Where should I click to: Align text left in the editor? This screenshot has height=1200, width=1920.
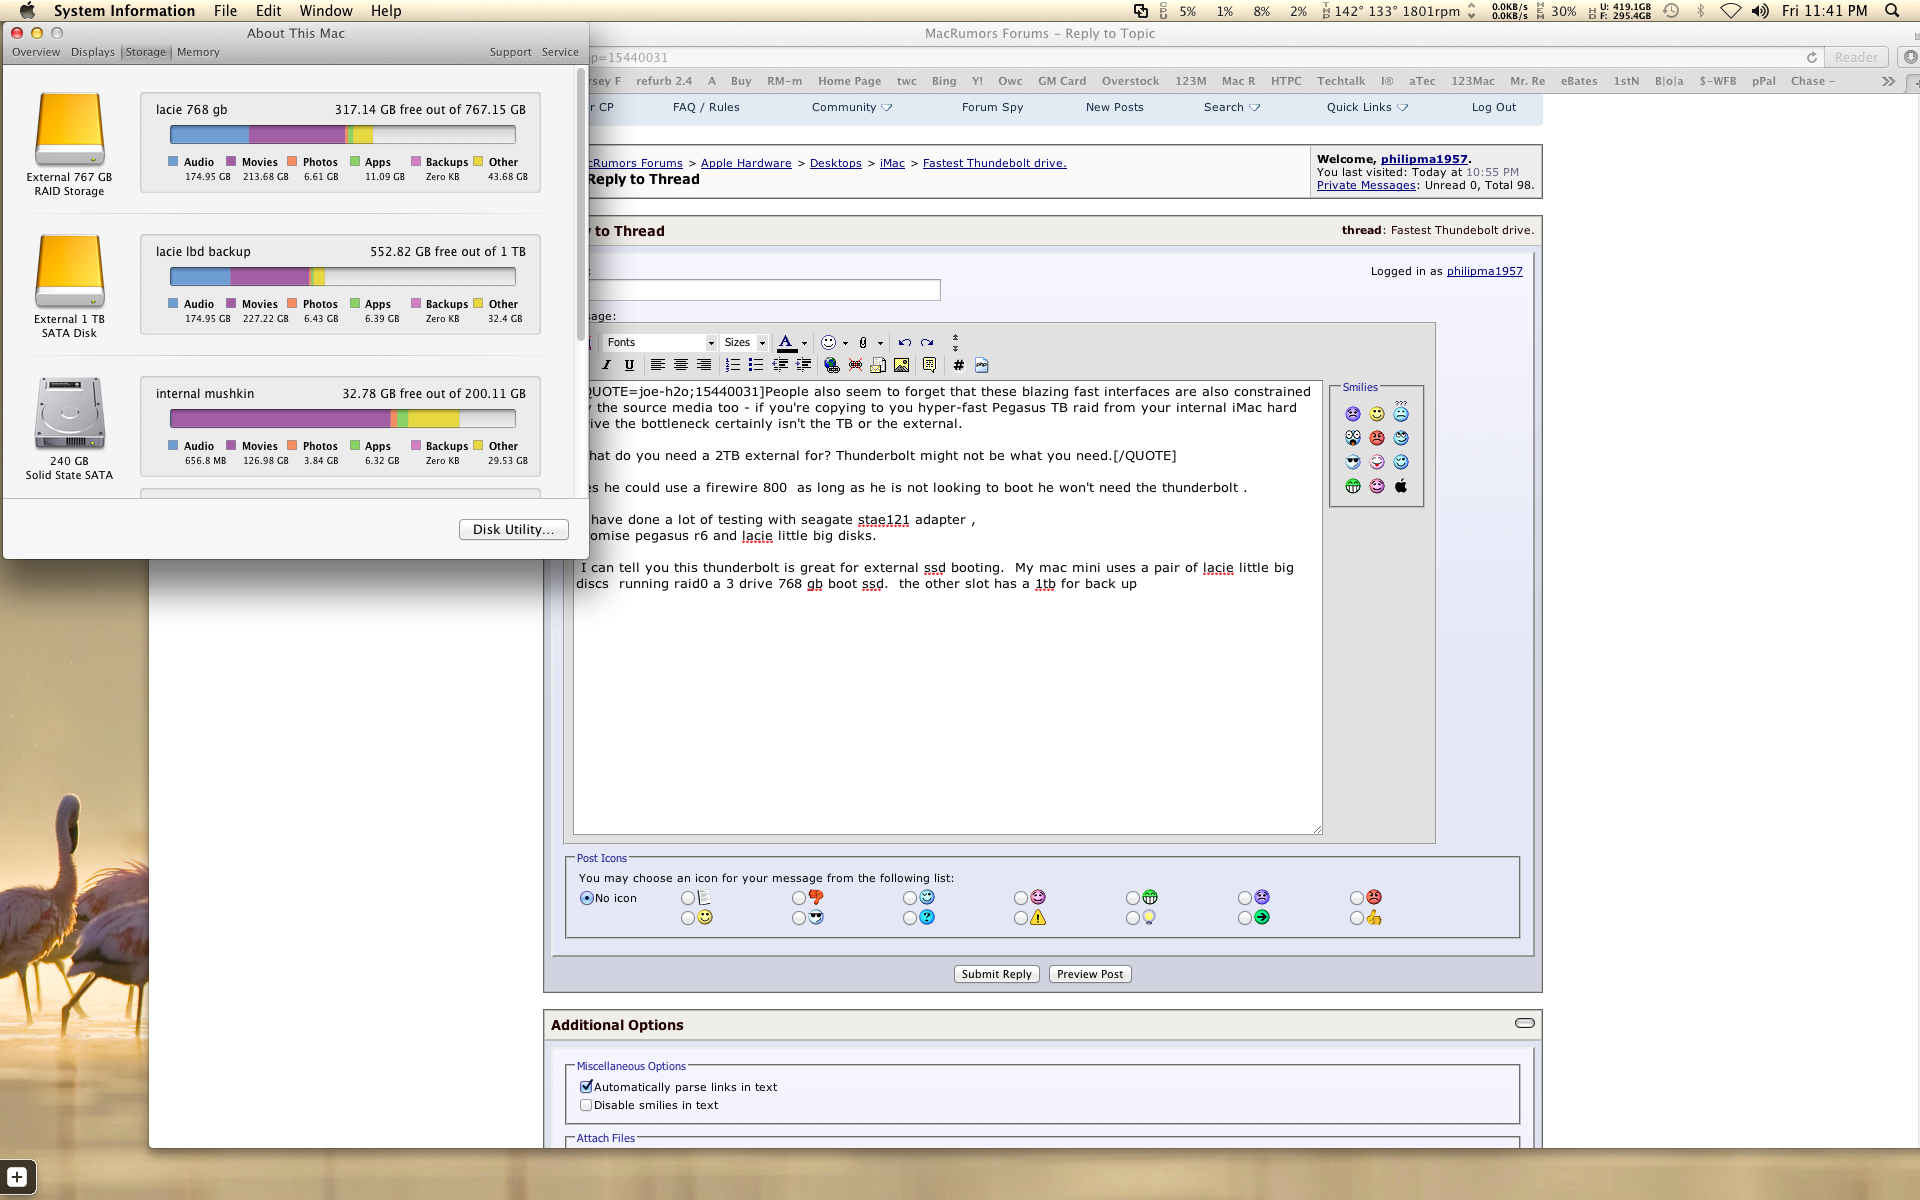657,365
